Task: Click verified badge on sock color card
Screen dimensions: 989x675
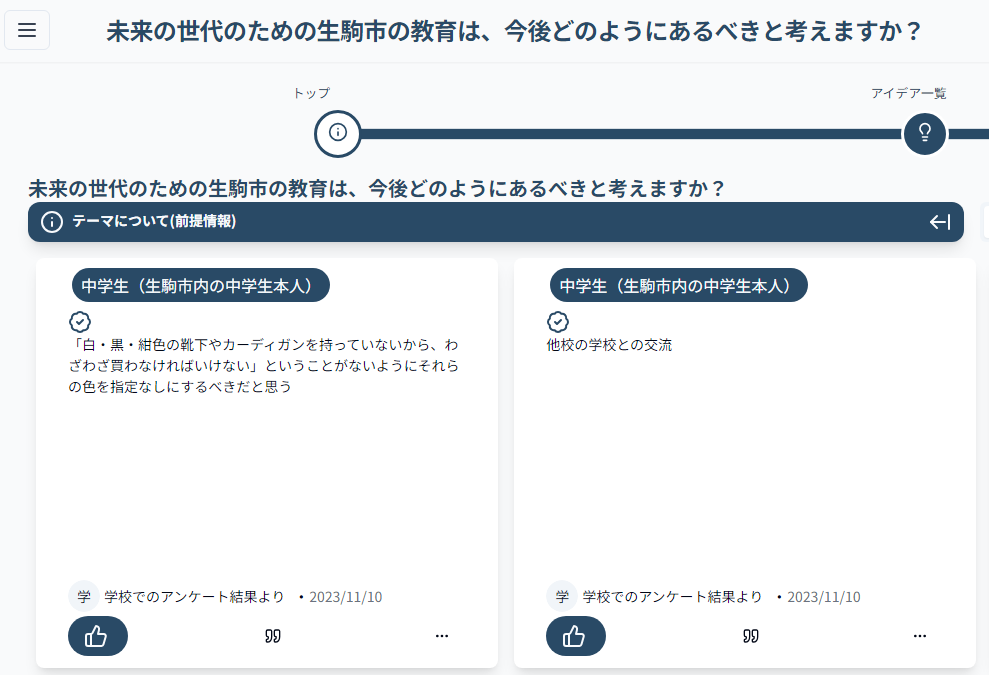Action: (x=79, y=322)
